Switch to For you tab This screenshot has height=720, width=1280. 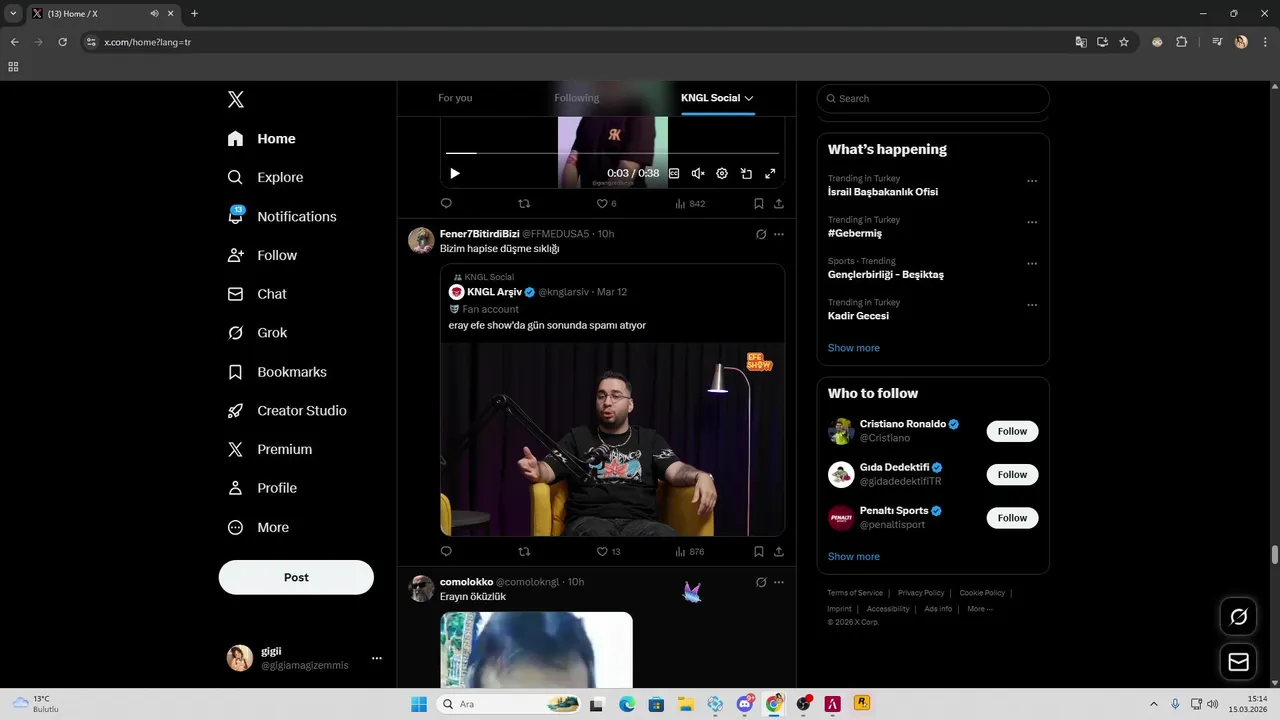pos(455,98)
